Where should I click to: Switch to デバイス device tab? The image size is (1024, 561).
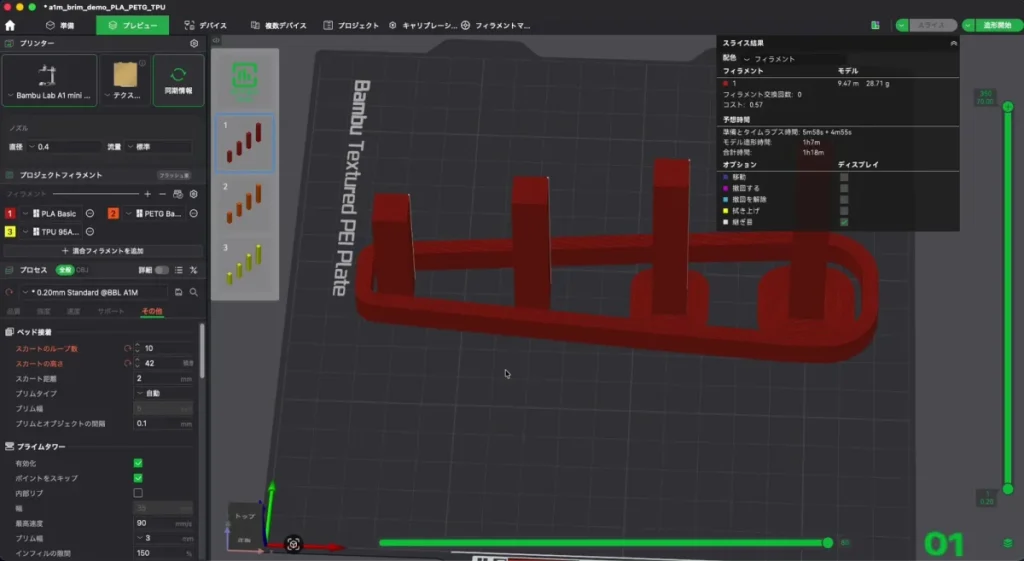coord(206,25)
